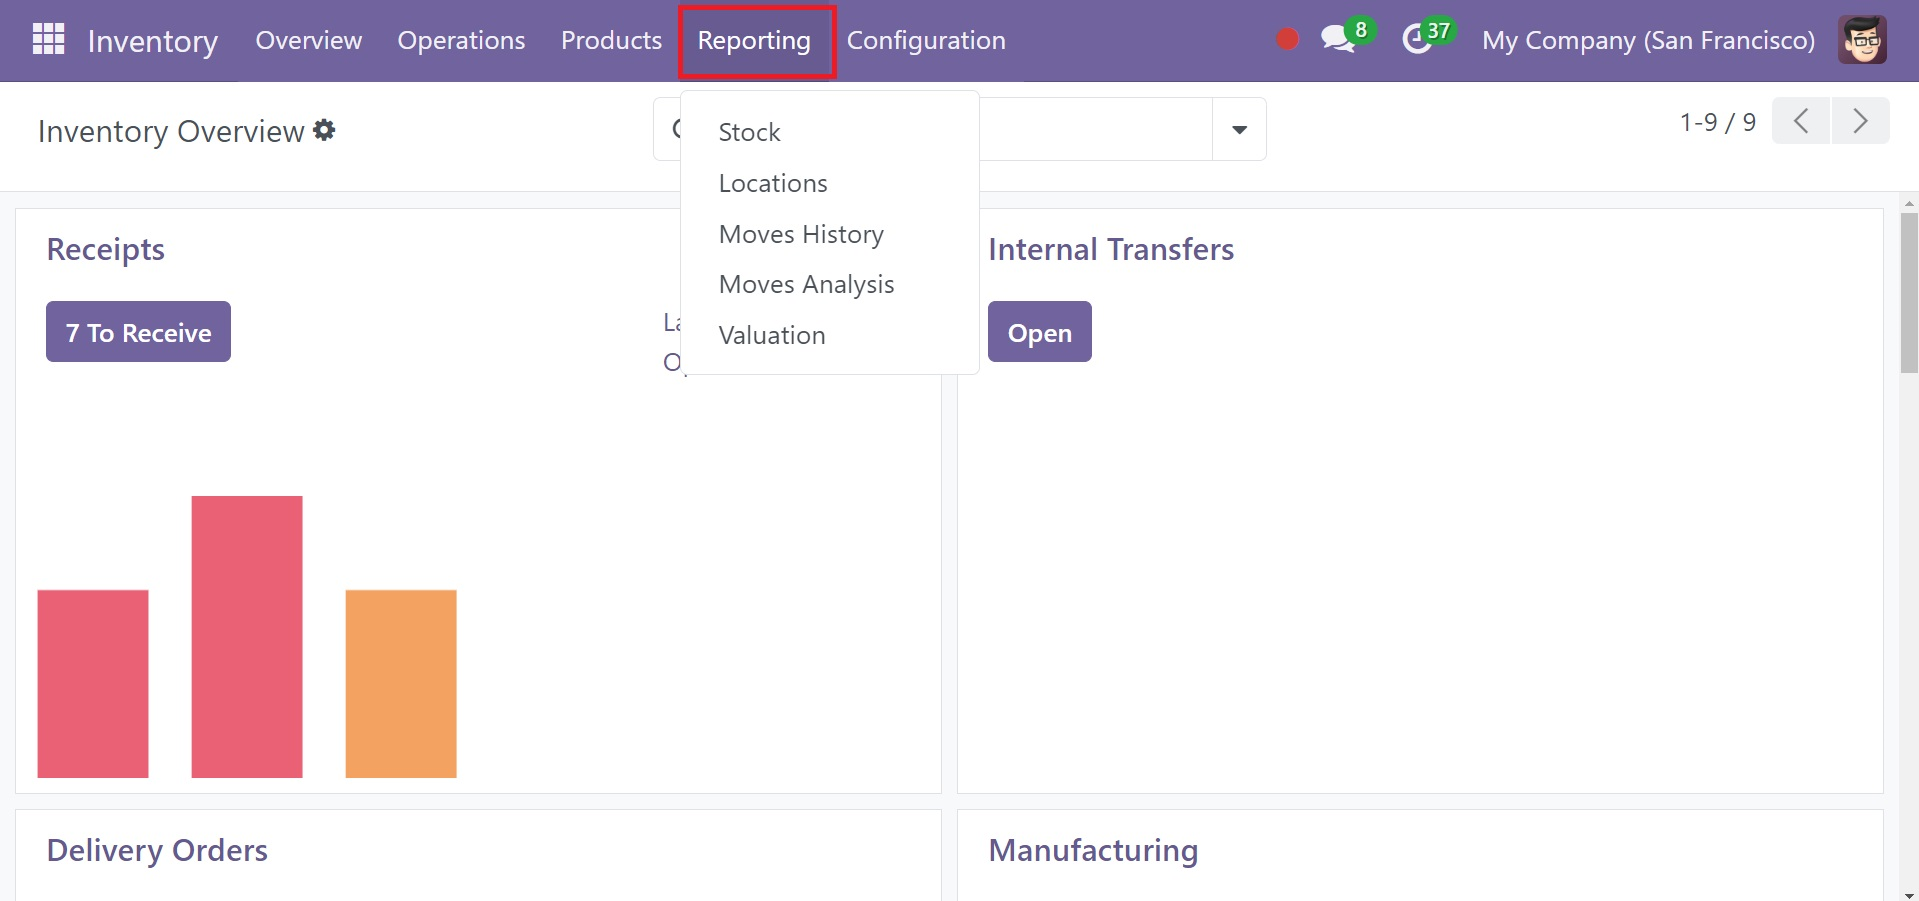1919x901 pixels.
Task: Click the 7 To Receive button
Action: coord(138,332)
